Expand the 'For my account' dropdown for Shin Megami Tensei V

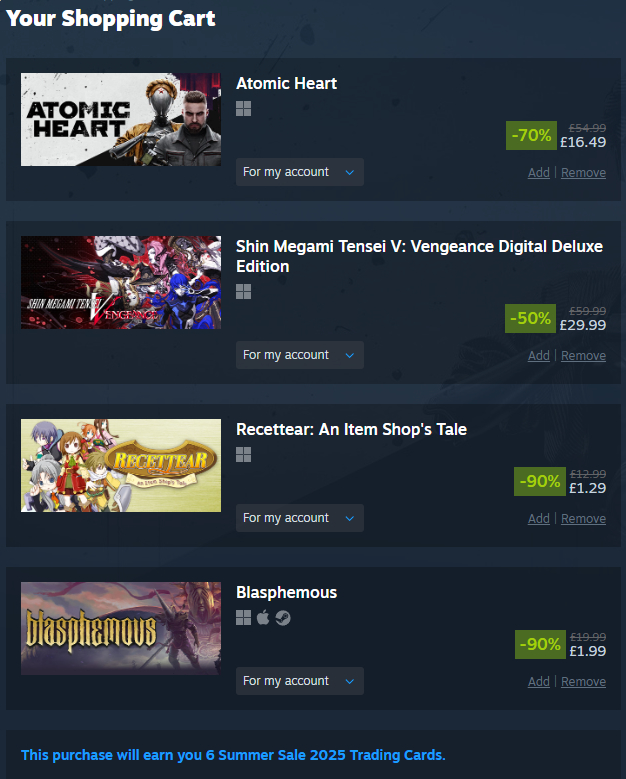coord(300,355)
